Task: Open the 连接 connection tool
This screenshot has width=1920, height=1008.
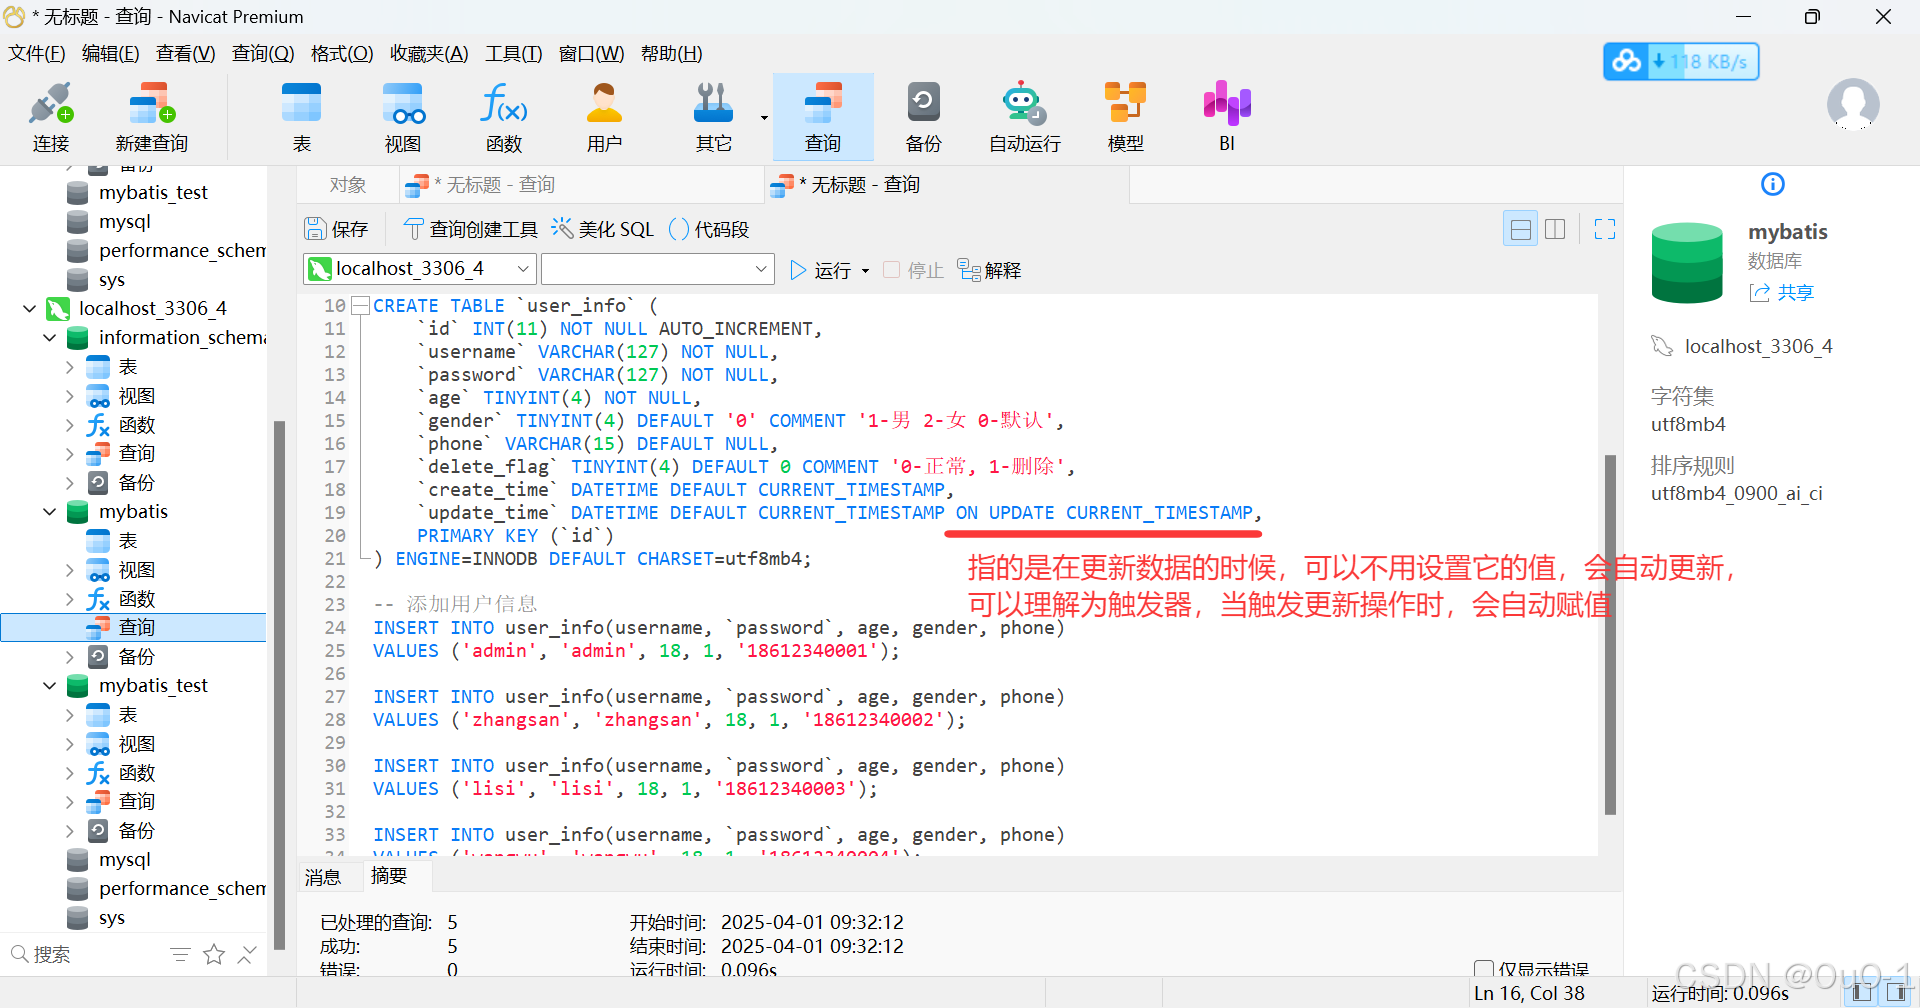Action: tap(51, 117)
